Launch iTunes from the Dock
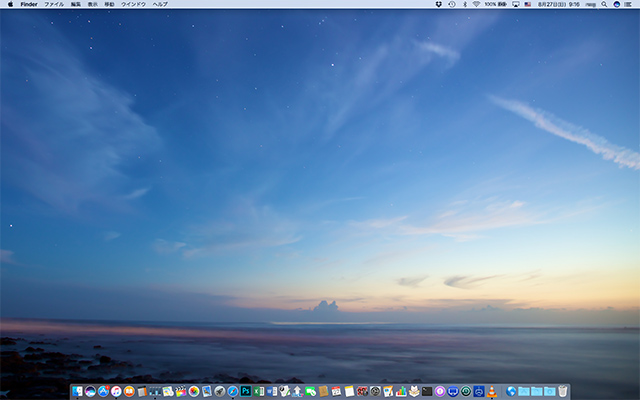This screenshot has width=640, height=400. 116,391
